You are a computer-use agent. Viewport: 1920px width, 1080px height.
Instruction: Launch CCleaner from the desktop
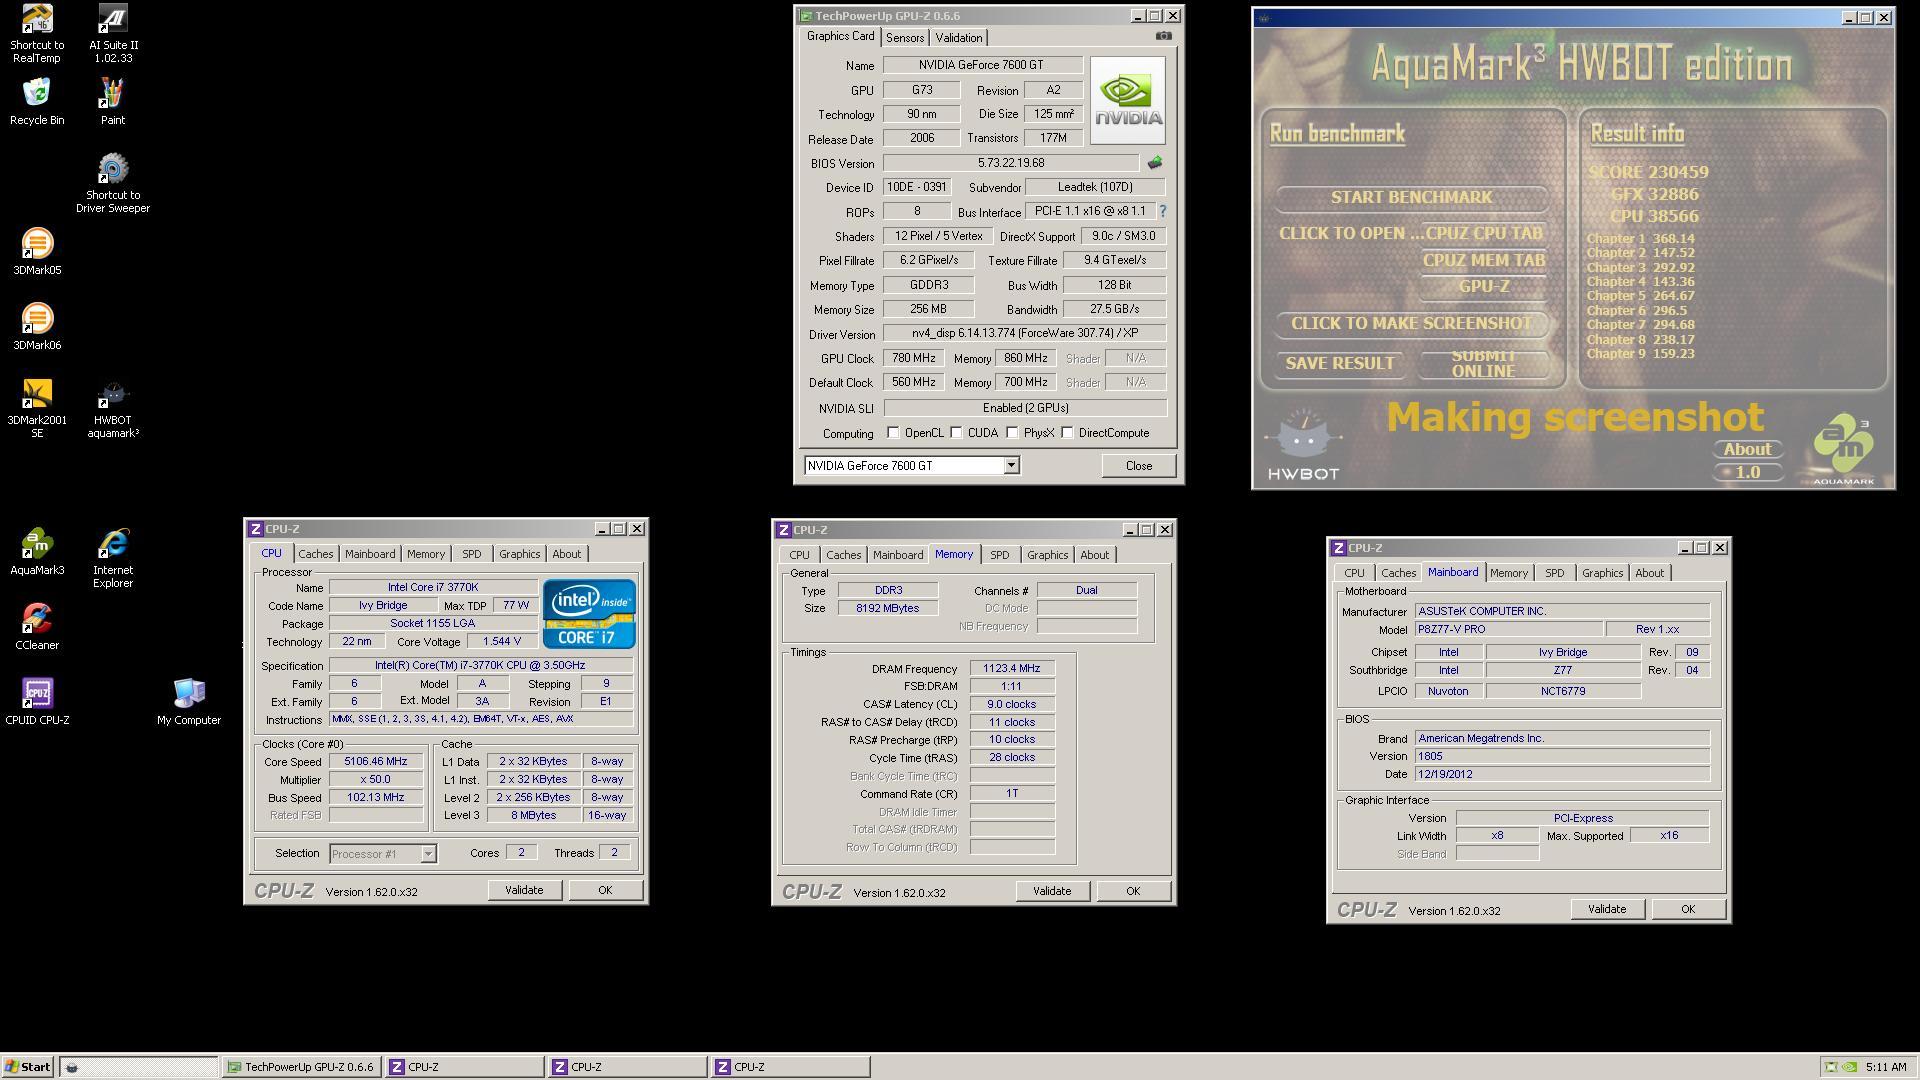[x=37, y=627]
